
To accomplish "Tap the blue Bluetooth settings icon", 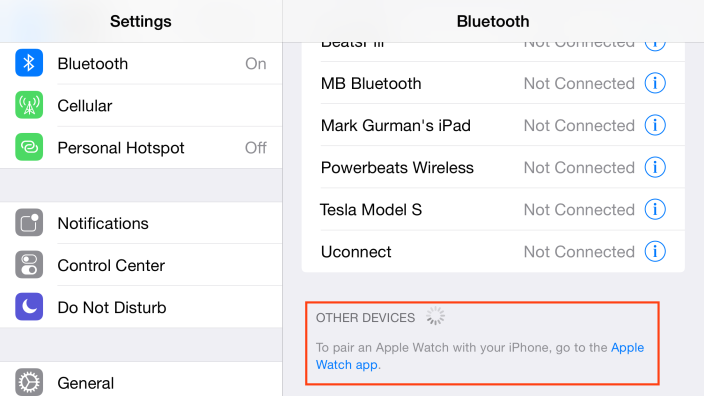I will [29, 63].
